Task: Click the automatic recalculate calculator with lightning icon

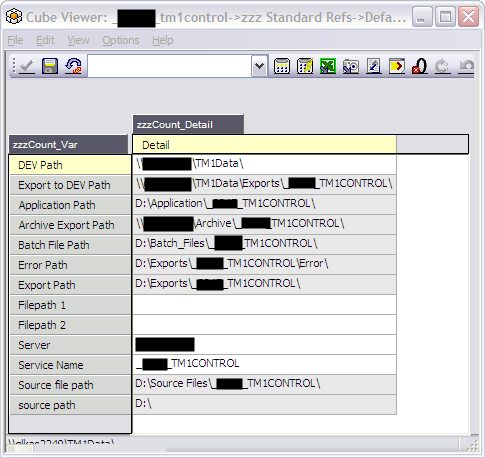Action: point(305,66)
